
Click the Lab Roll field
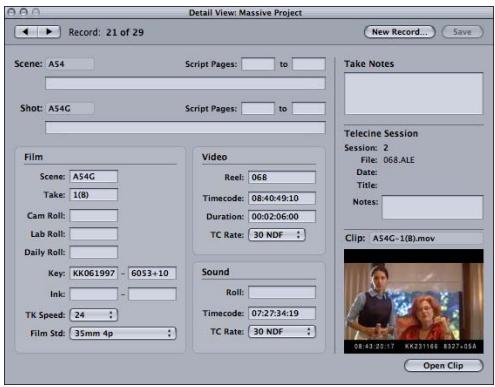point(94,234)
